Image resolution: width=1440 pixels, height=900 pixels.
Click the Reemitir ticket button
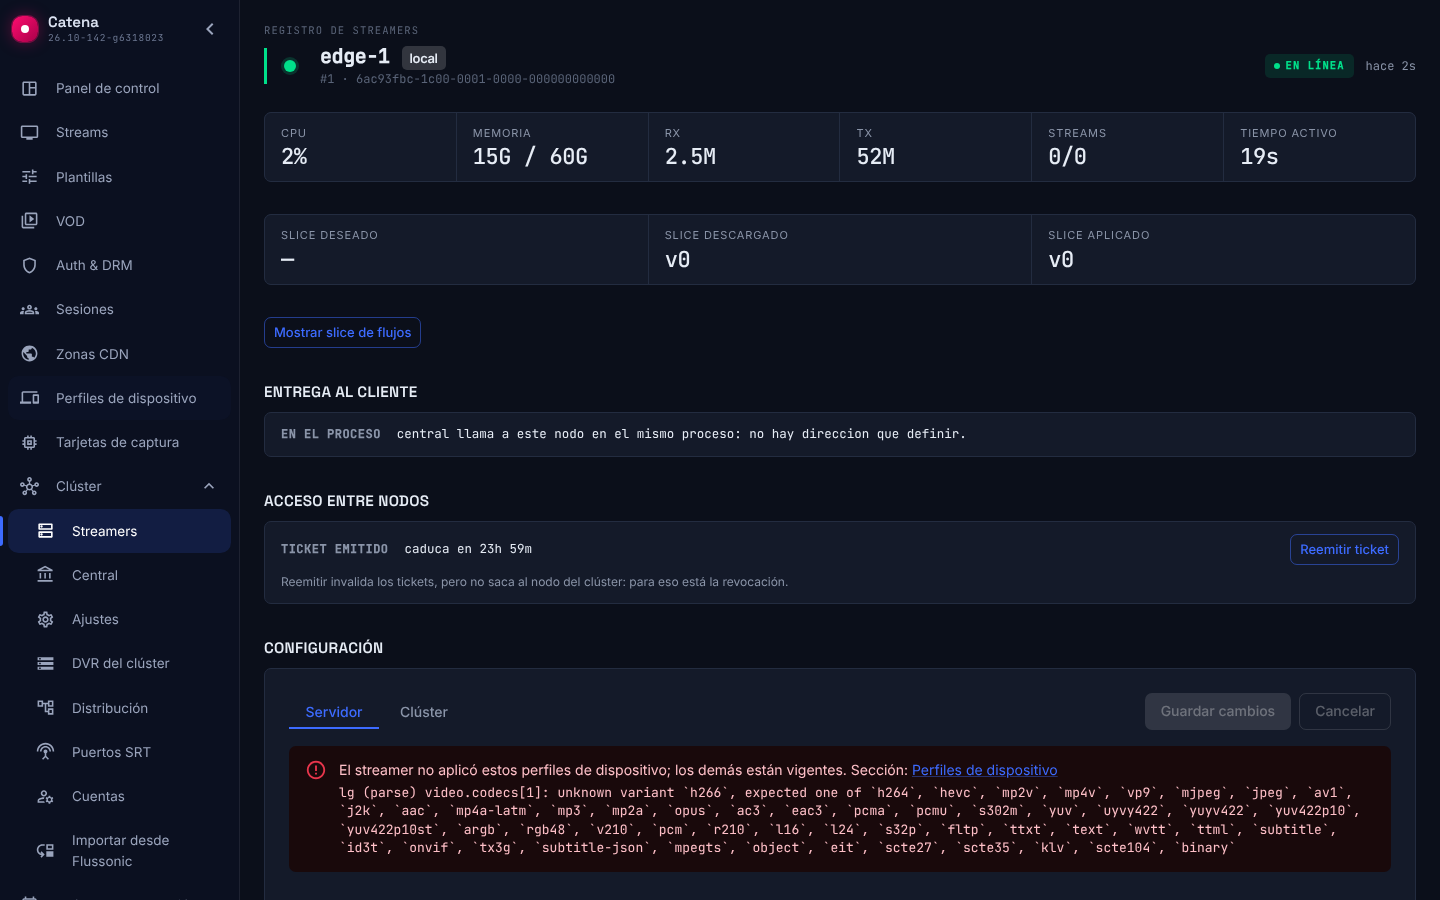pos(1344,550)
